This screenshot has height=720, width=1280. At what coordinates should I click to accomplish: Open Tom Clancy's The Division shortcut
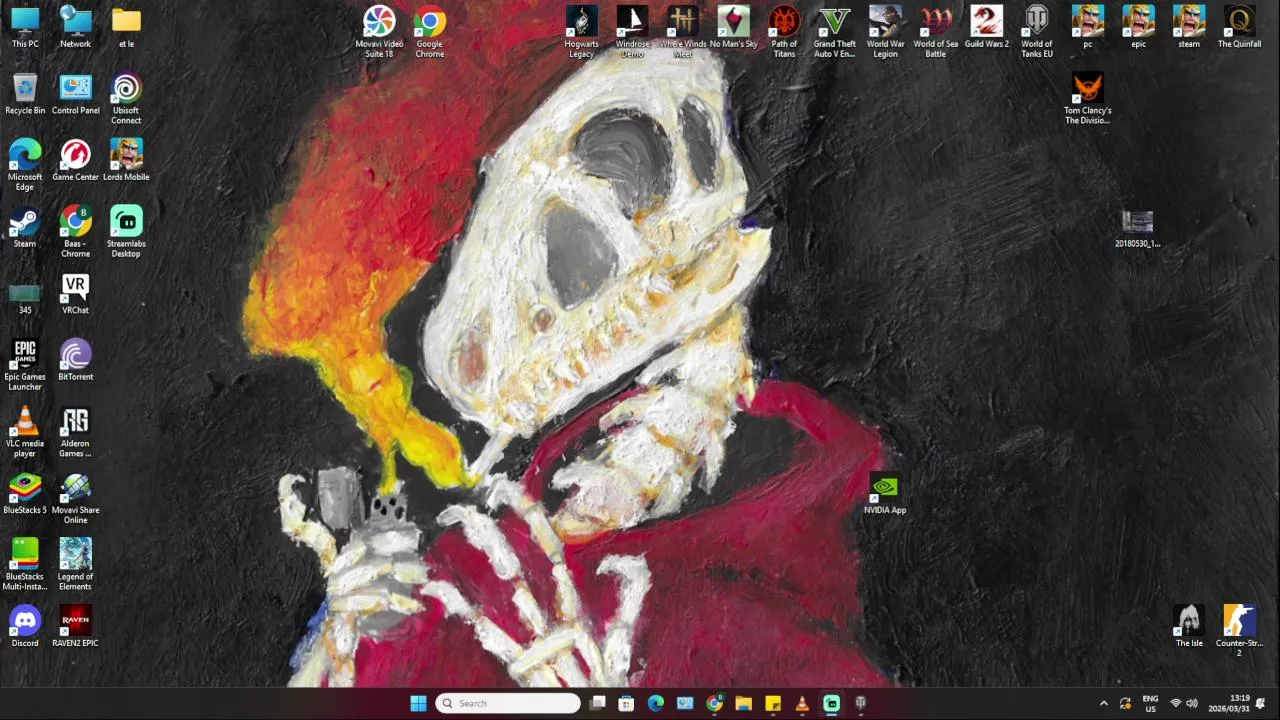[x=1088, y=99]
